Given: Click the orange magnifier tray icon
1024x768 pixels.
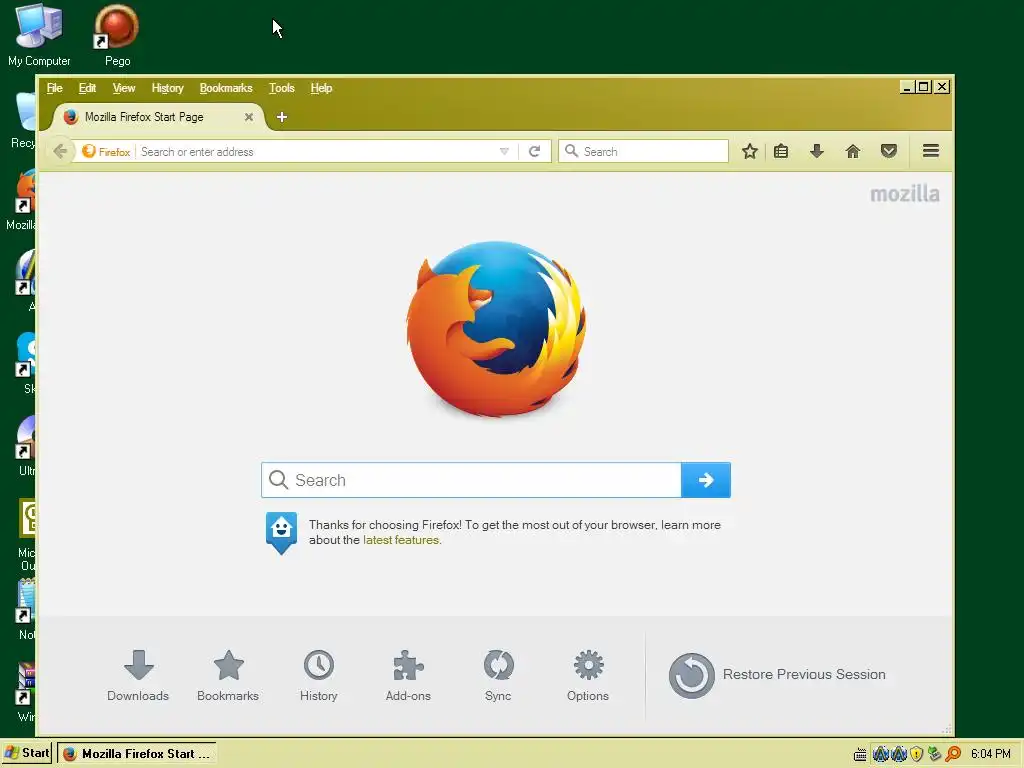Looking at the screenshot, I should (953, 754).
